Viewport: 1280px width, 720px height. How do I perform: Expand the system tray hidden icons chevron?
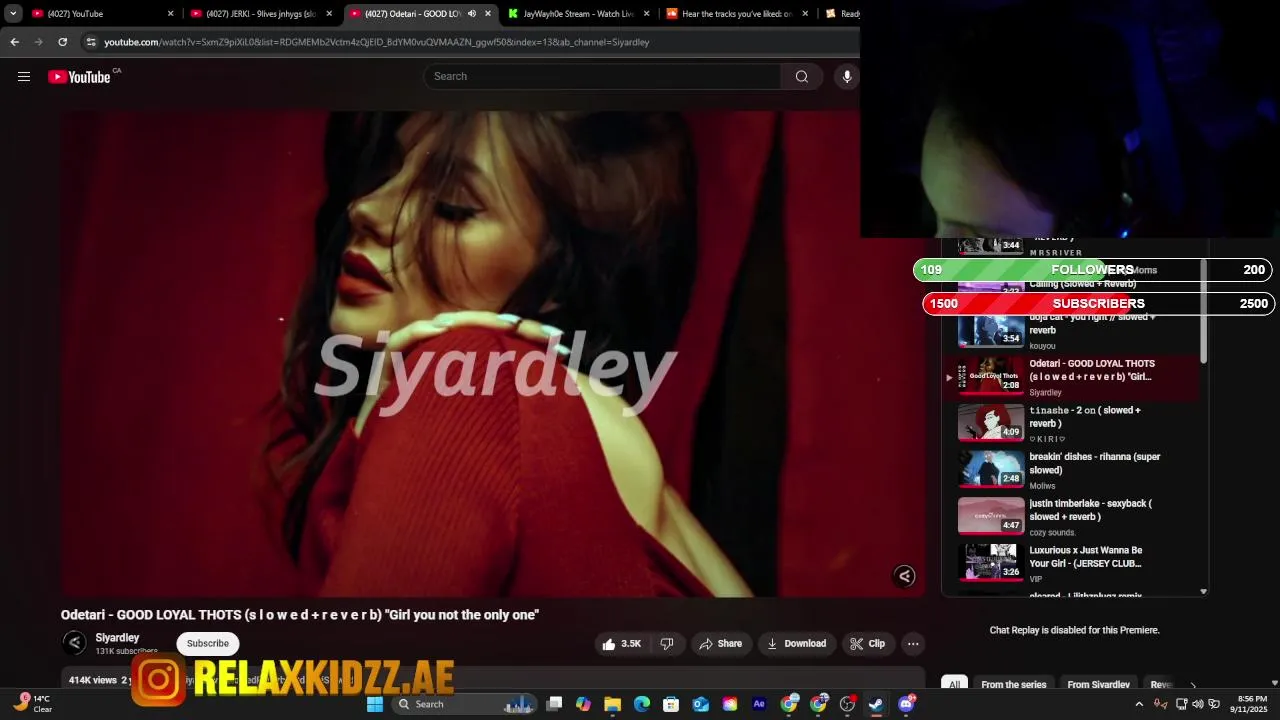coord(1139,704)
